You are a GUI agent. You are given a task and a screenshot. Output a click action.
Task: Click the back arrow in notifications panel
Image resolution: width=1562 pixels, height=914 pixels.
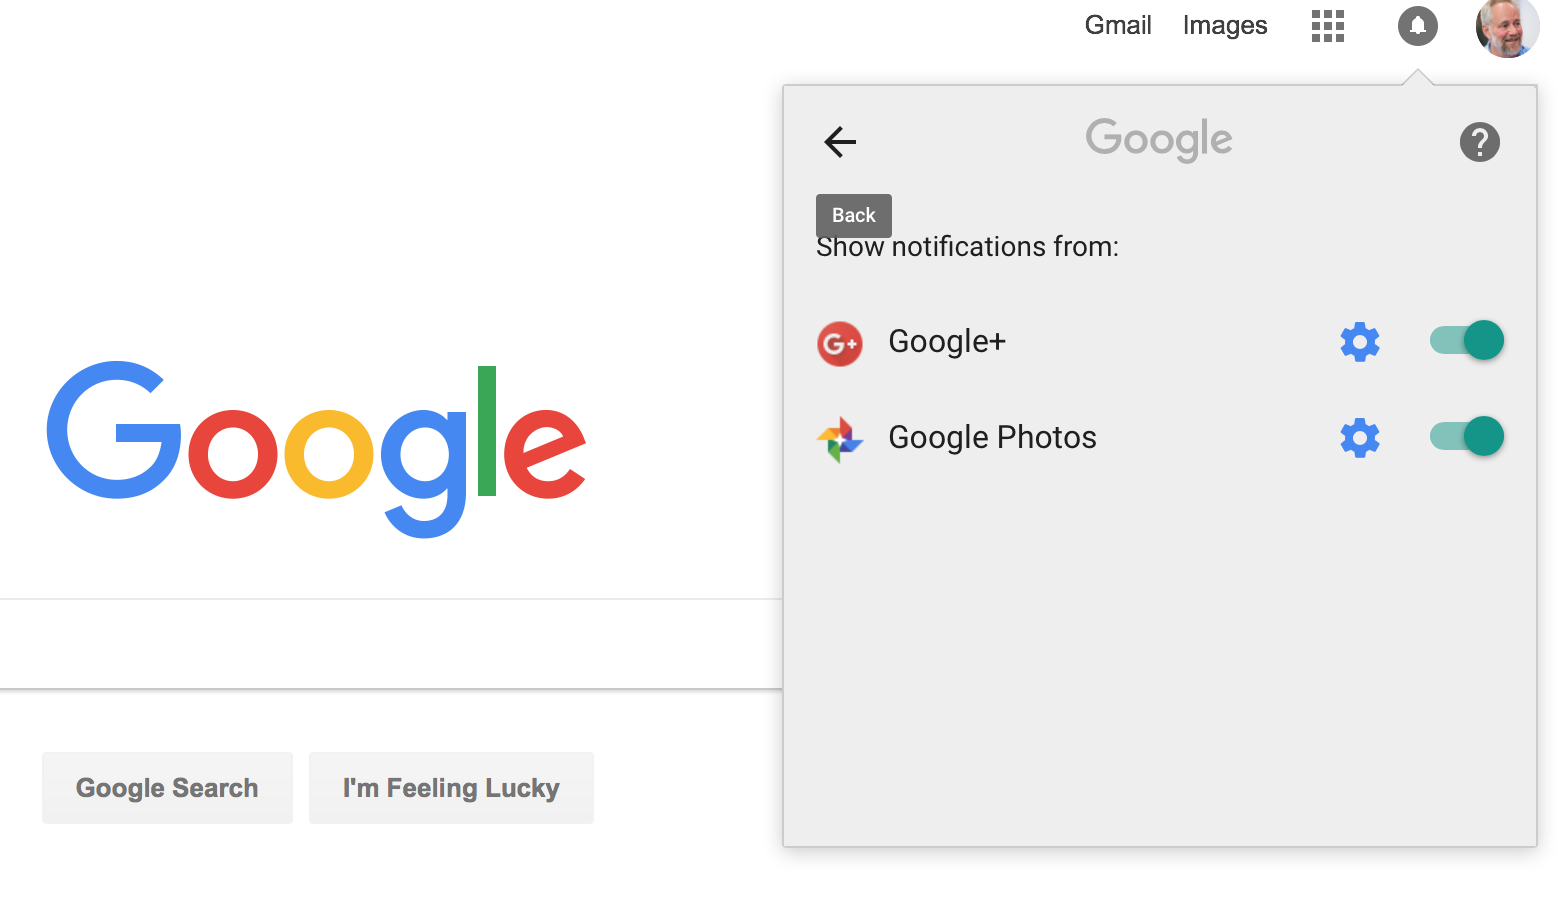840,142
